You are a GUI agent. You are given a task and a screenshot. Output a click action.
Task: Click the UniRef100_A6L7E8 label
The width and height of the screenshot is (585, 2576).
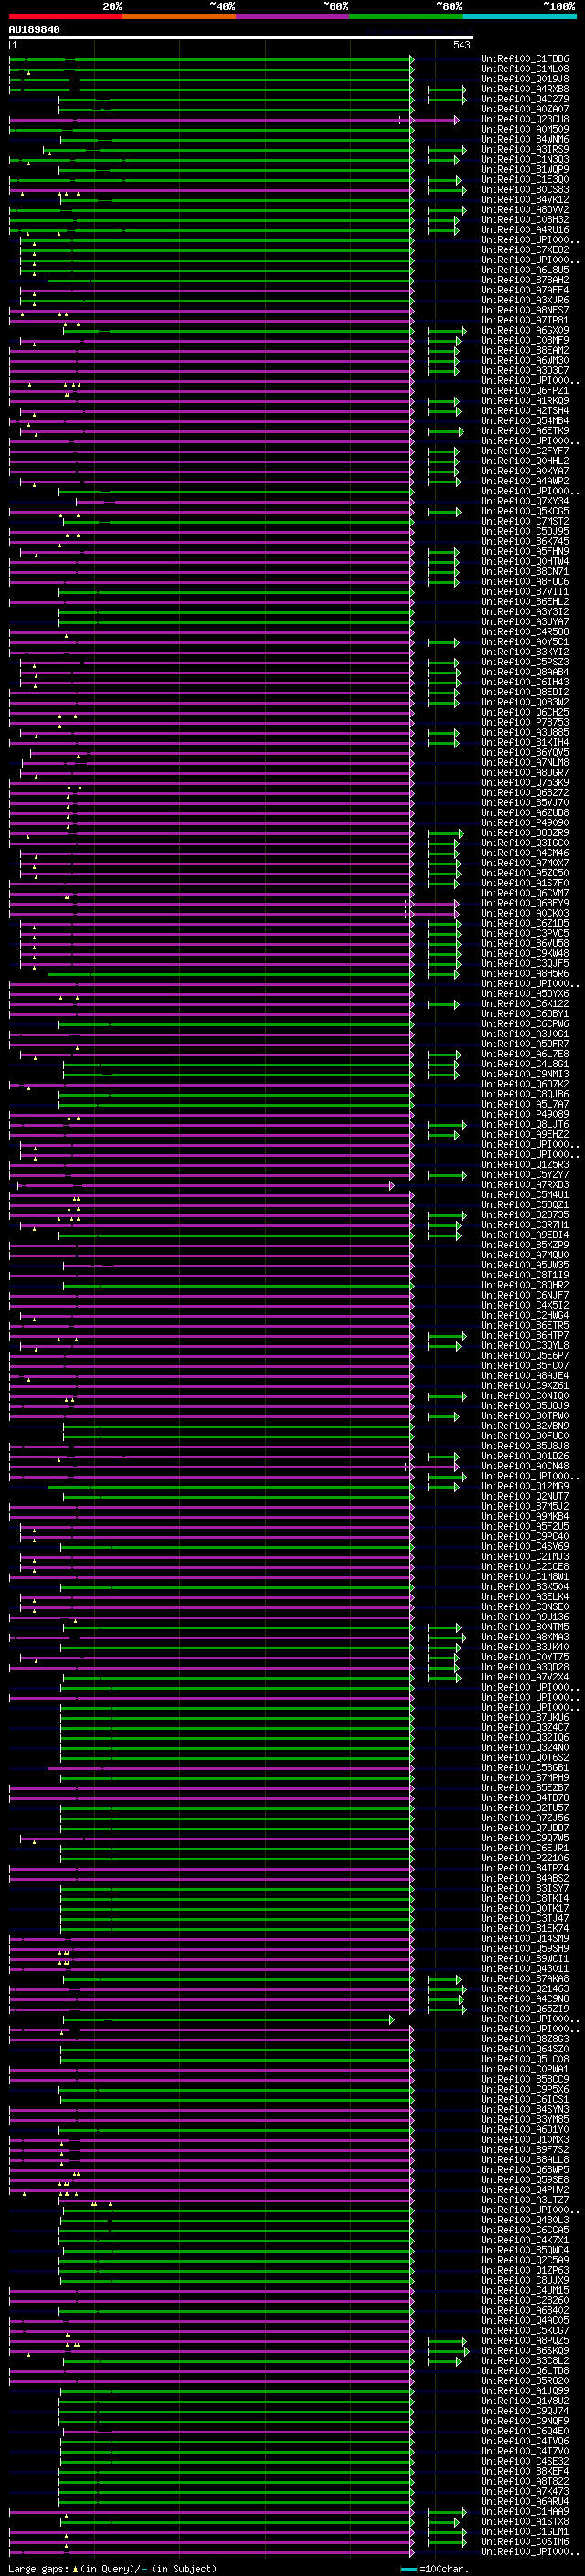click(525, 1054)
